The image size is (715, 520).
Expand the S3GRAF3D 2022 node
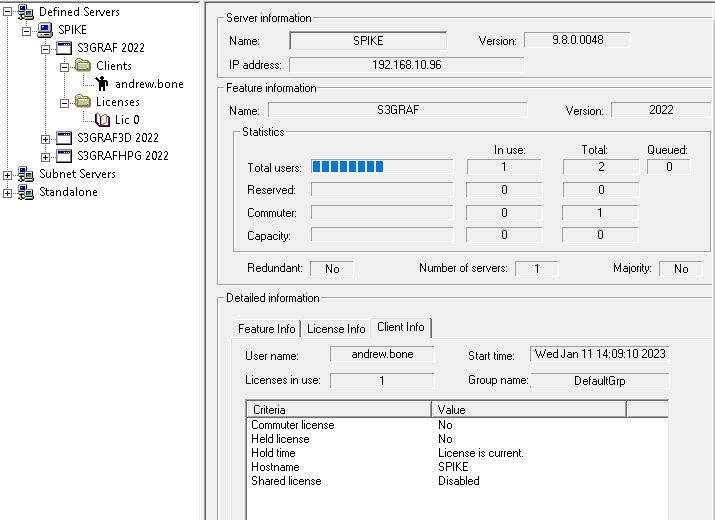click(x=46, y=139)
